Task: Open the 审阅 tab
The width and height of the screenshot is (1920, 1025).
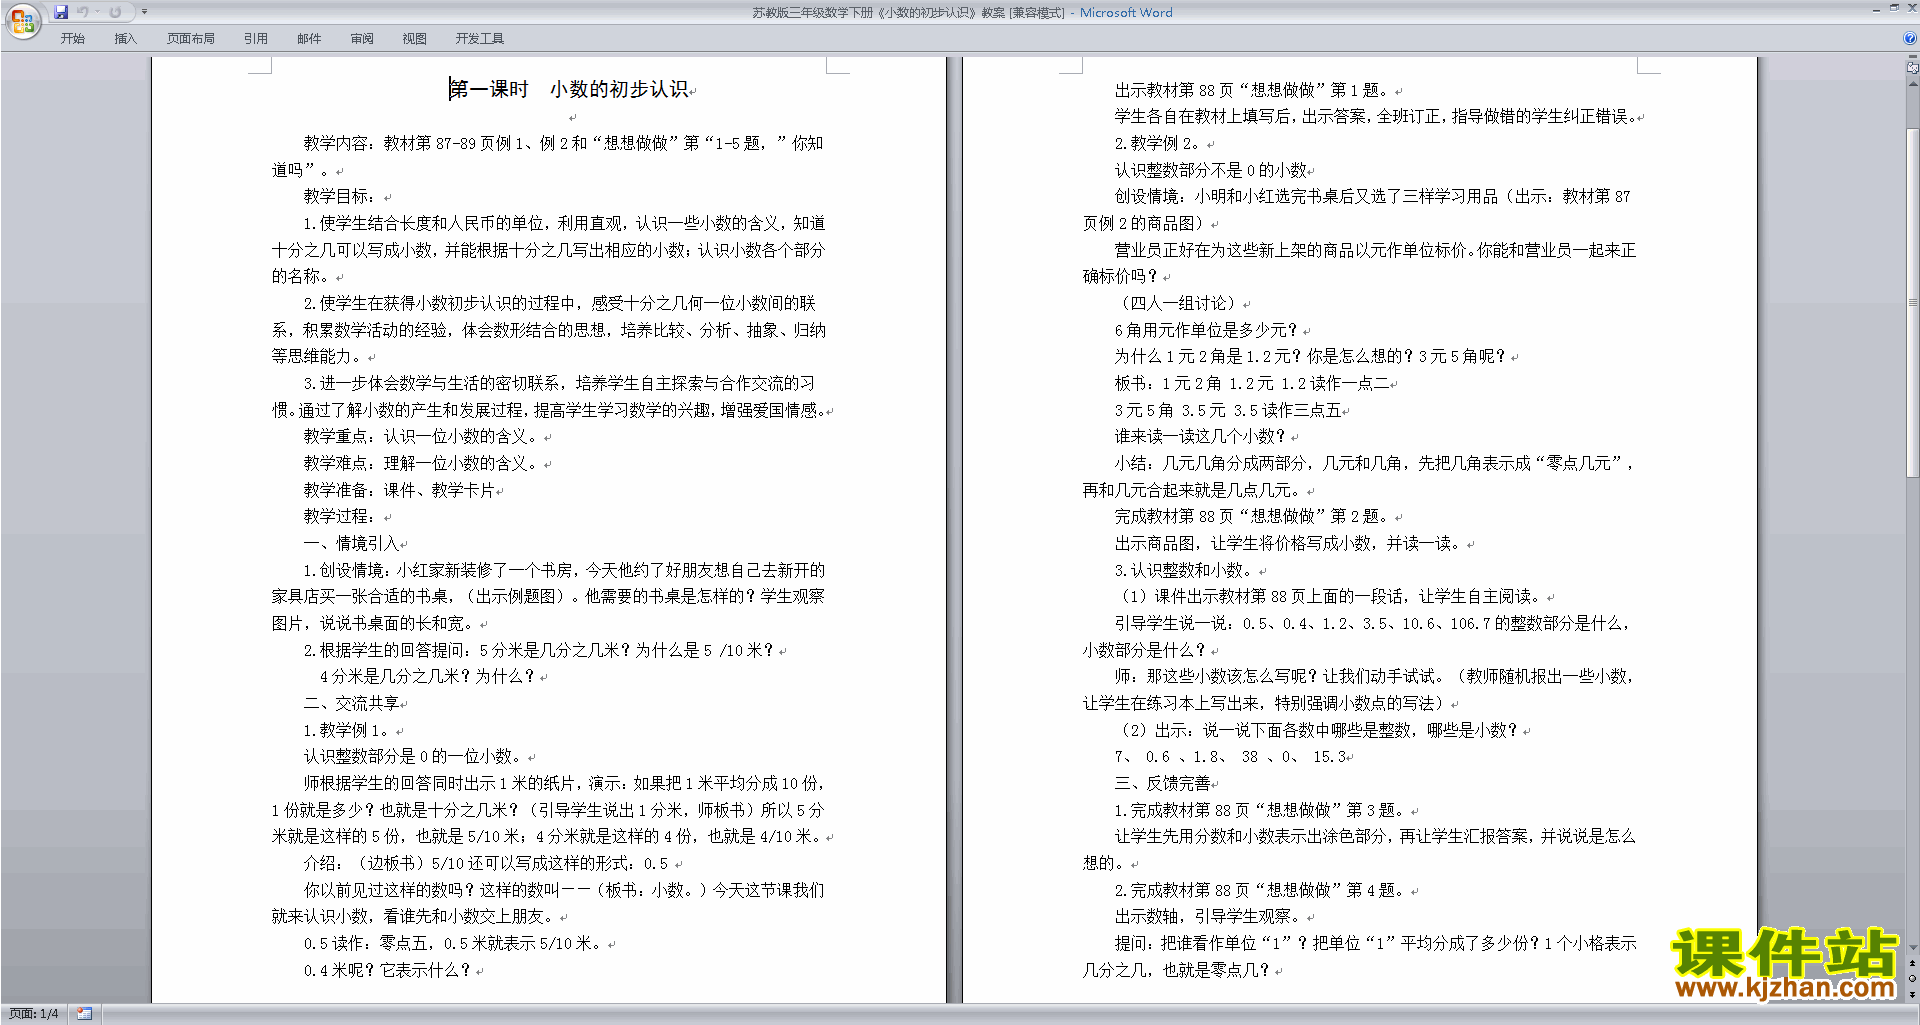Action: tap(362, 39)
